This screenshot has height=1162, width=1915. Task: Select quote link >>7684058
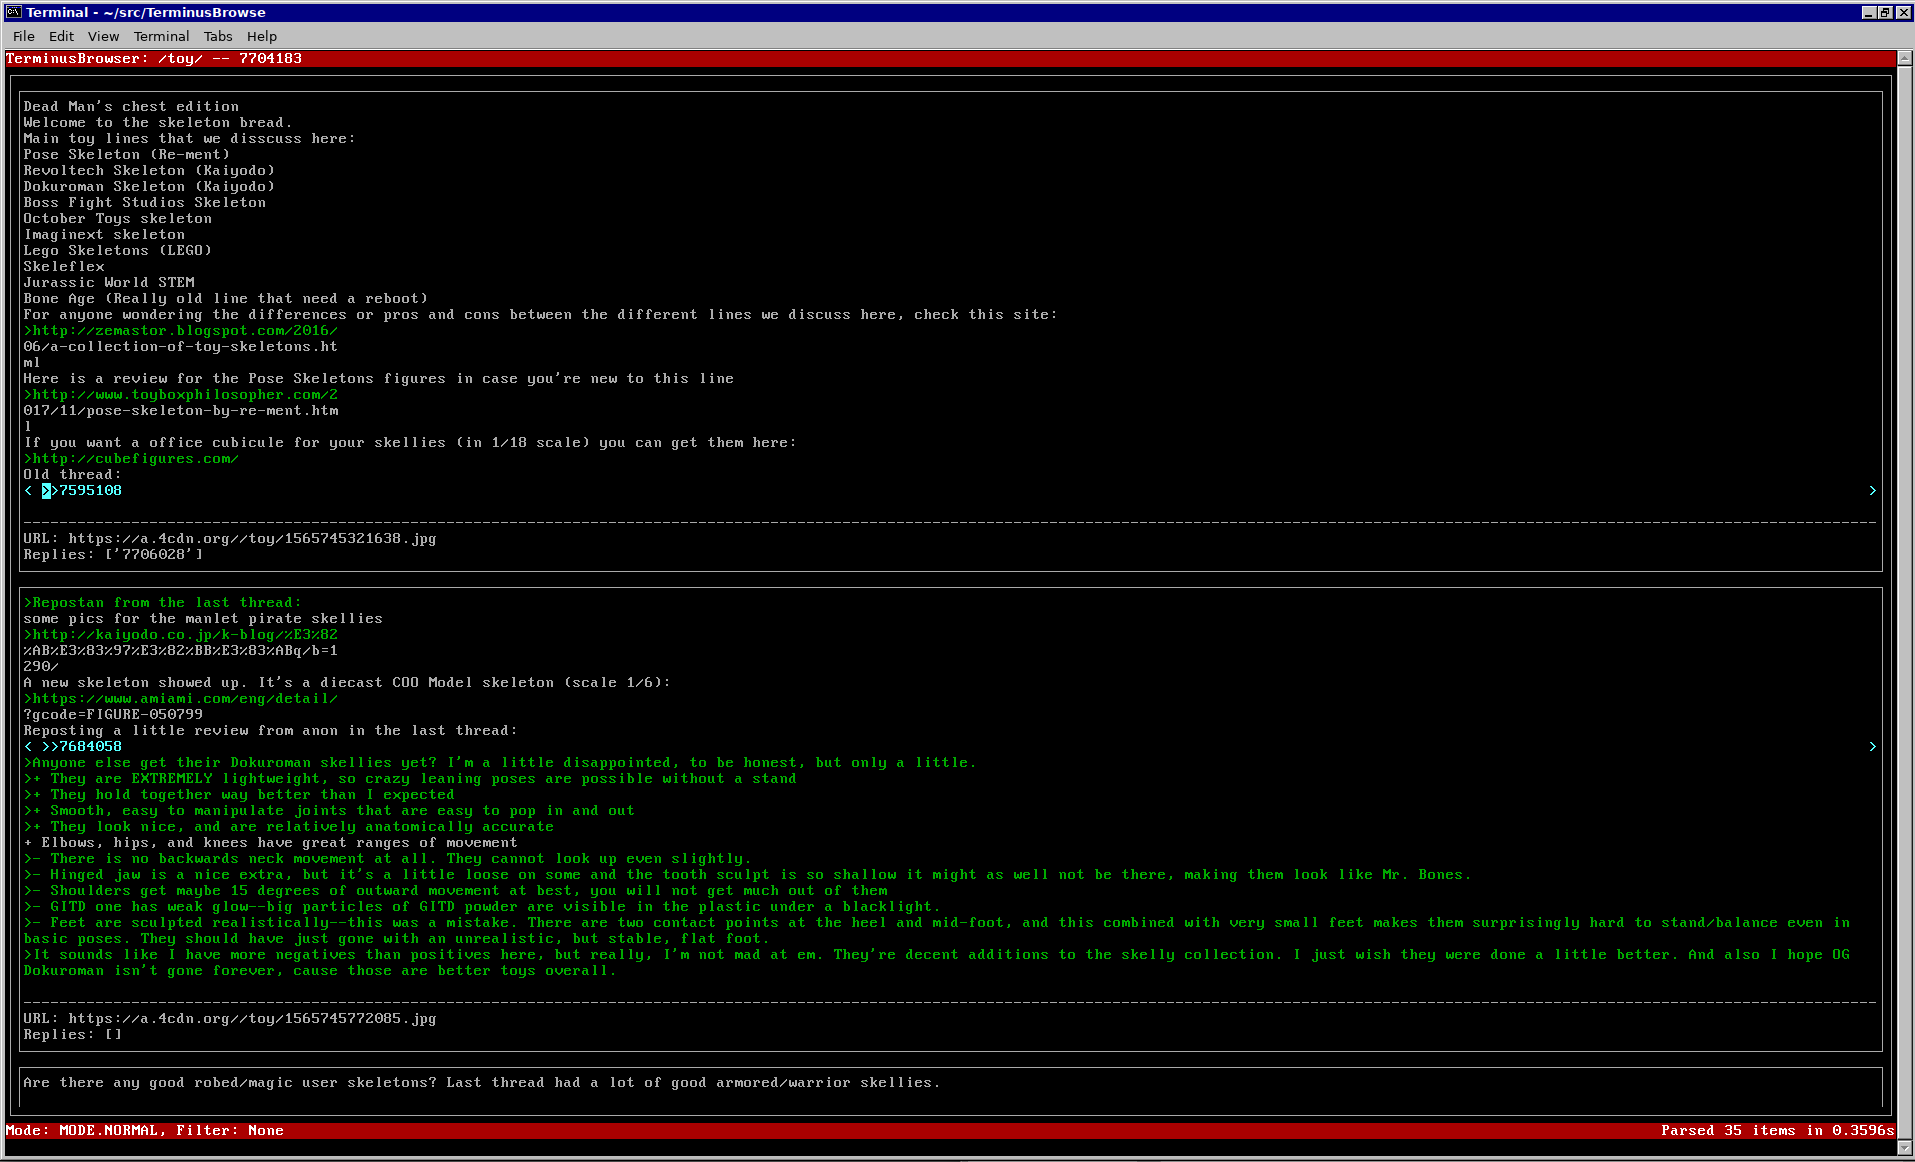82,746
